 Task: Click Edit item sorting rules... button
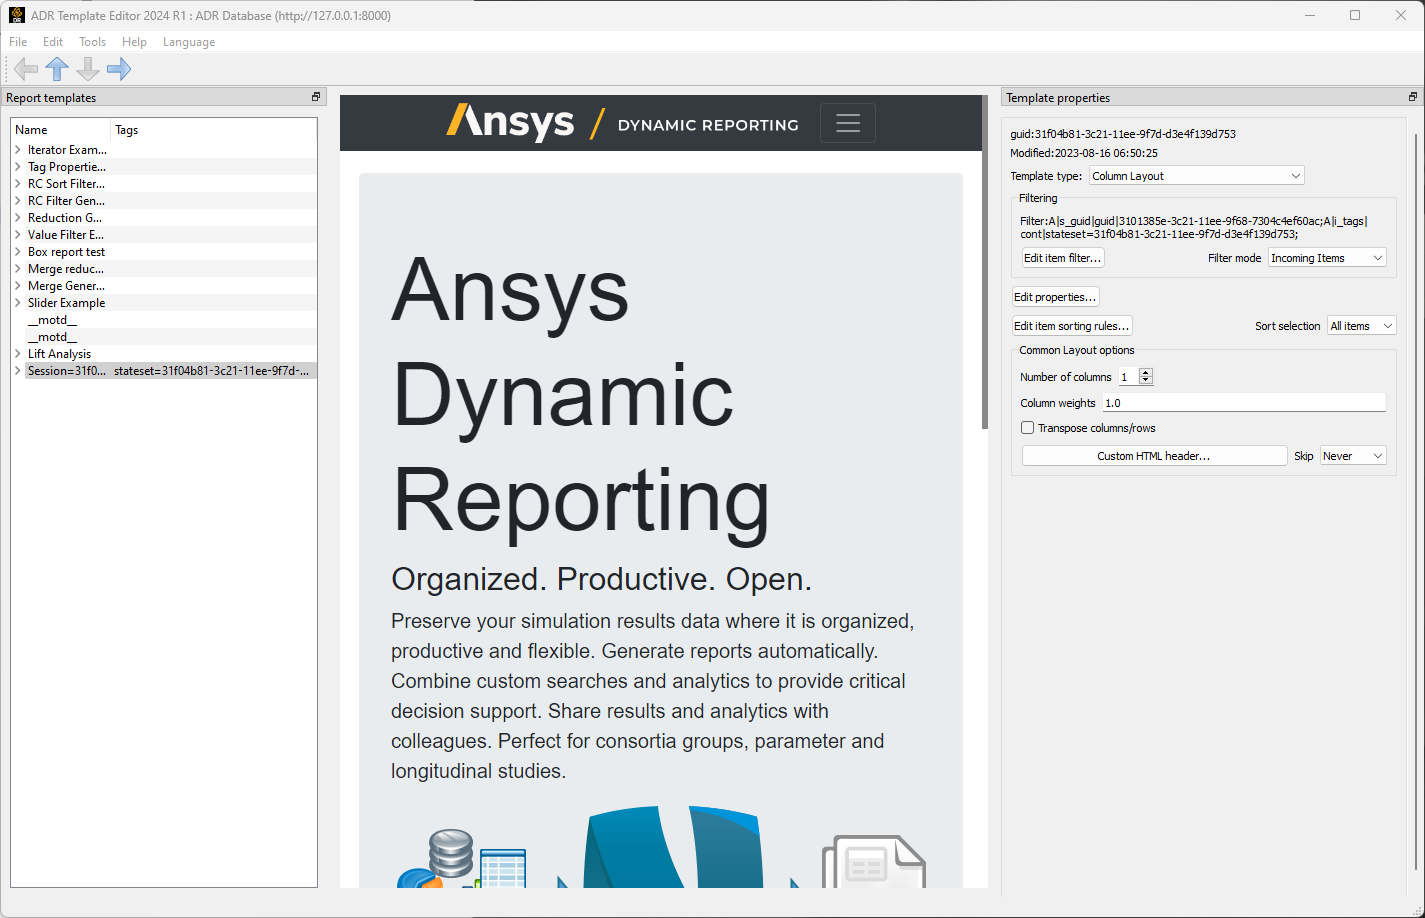pyautogui.click(x=1072, y=326)
